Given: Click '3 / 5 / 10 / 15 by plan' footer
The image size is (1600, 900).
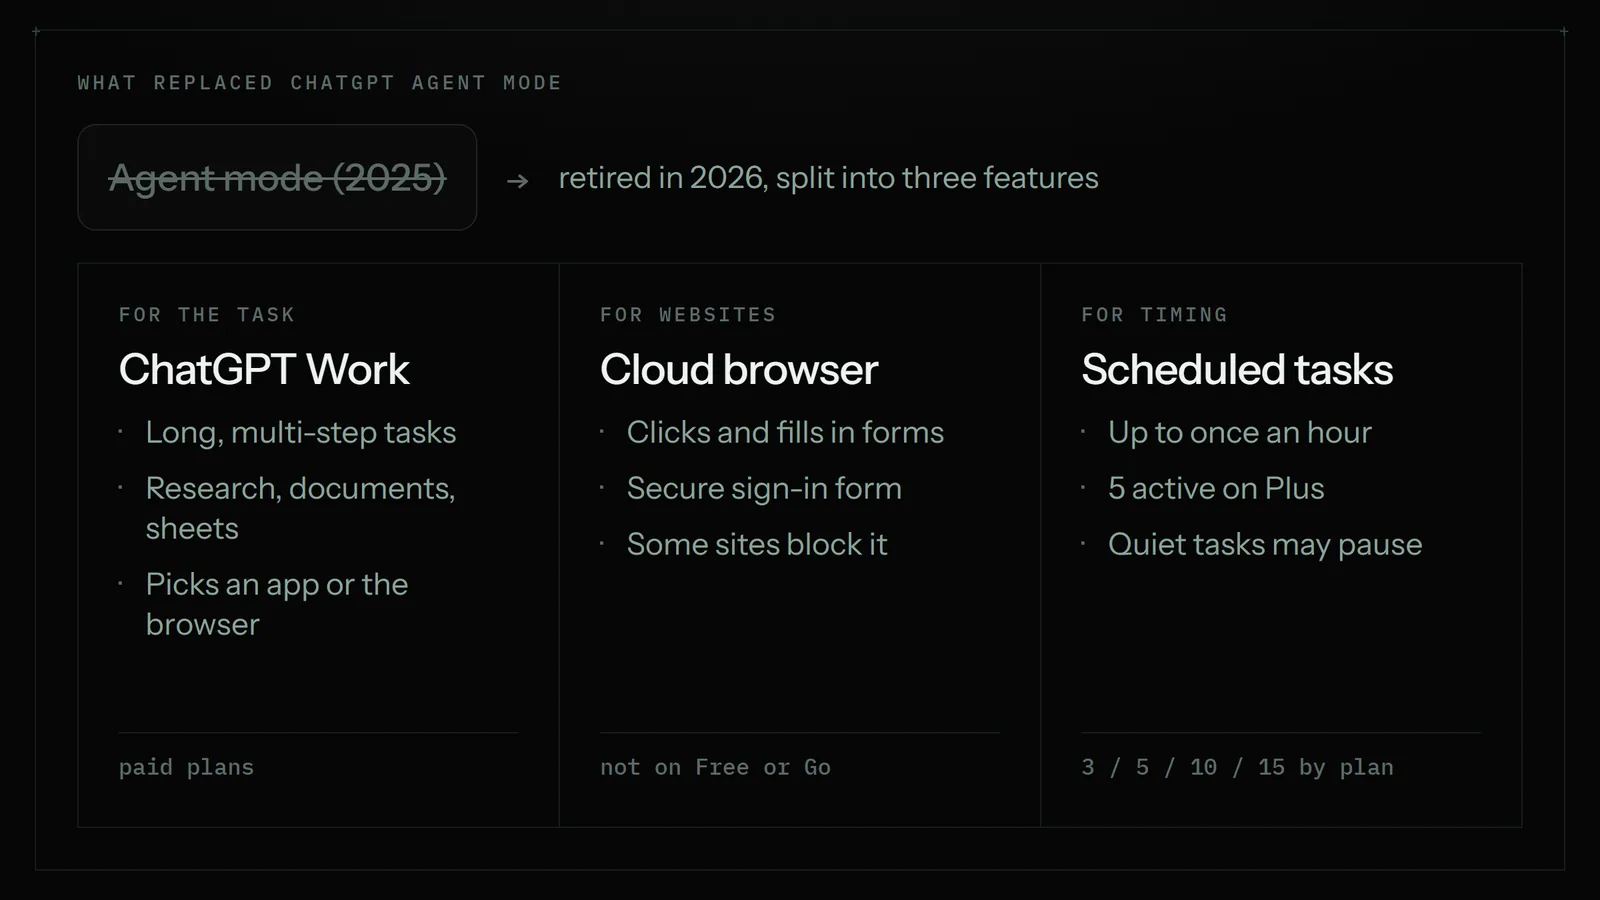Looking at the screenshot, I should [x=1237, y=767].
